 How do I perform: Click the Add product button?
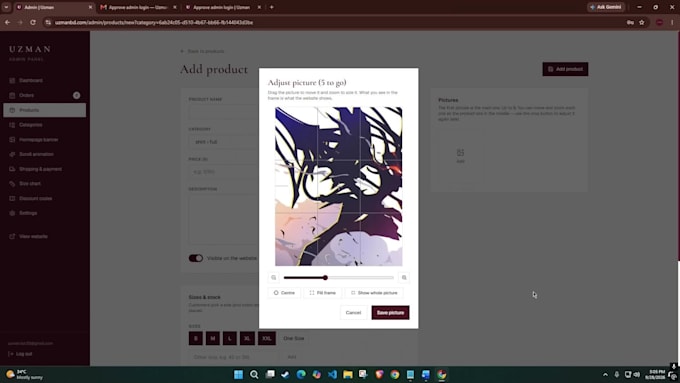[565, 69]
